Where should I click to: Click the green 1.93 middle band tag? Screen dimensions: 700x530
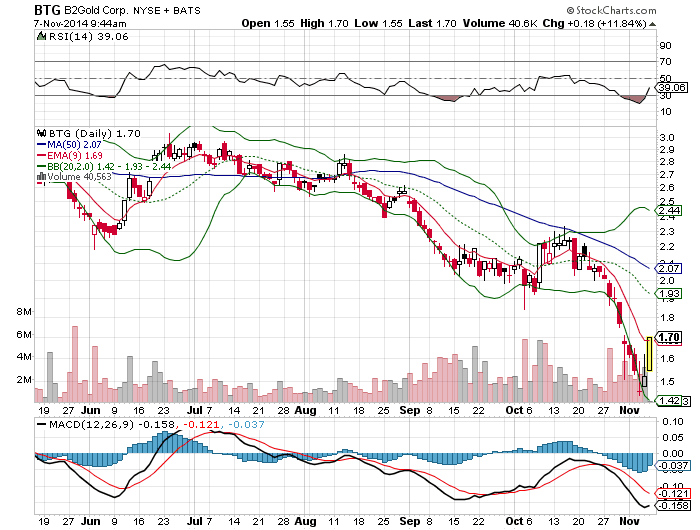point(669,293)
